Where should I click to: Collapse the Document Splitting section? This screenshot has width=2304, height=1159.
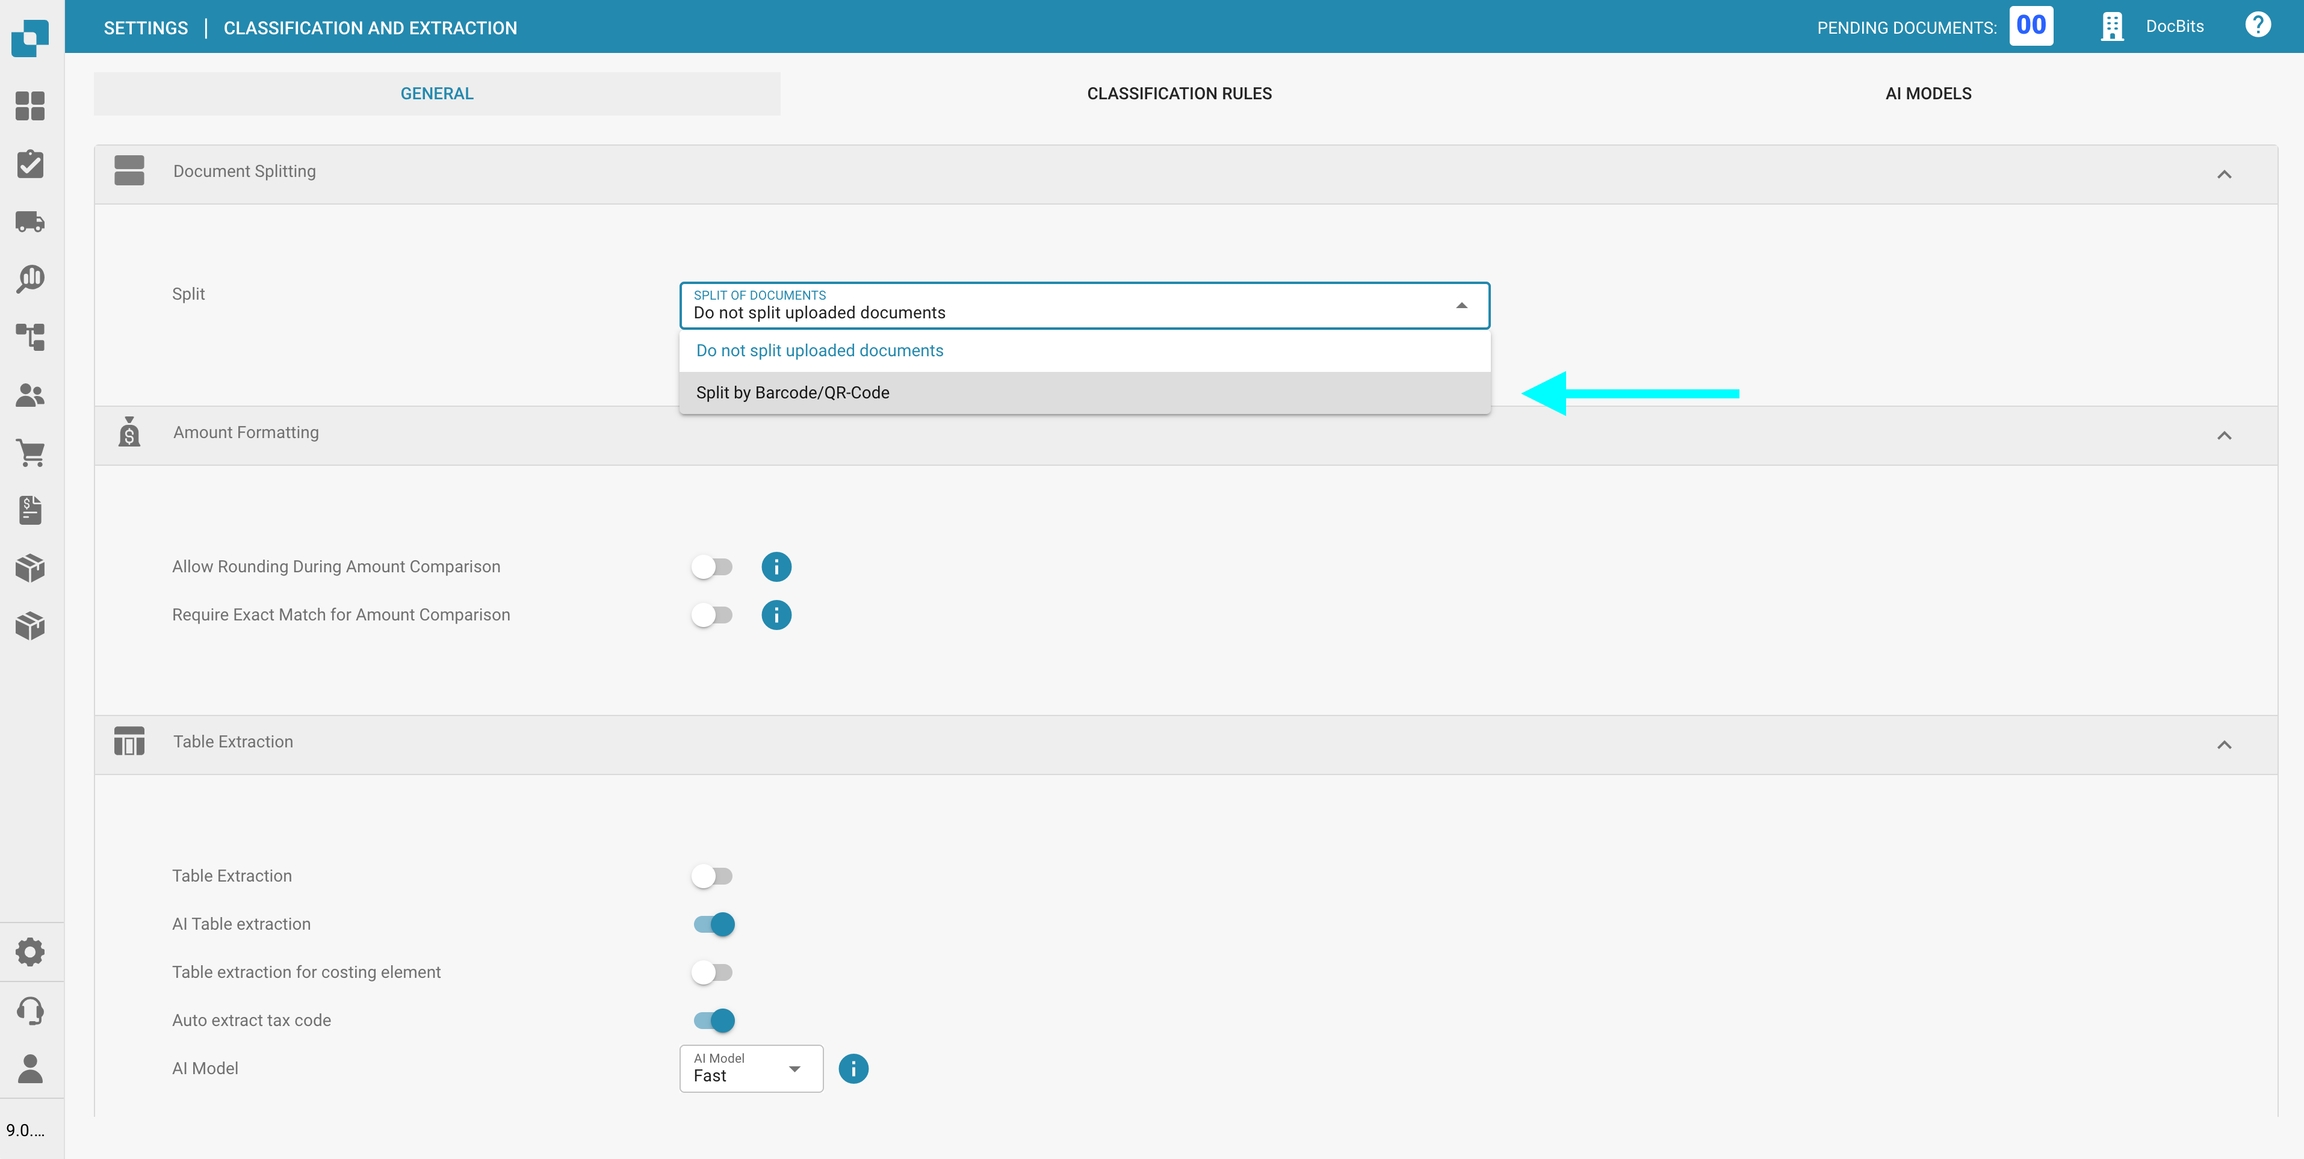point(2223,175)
